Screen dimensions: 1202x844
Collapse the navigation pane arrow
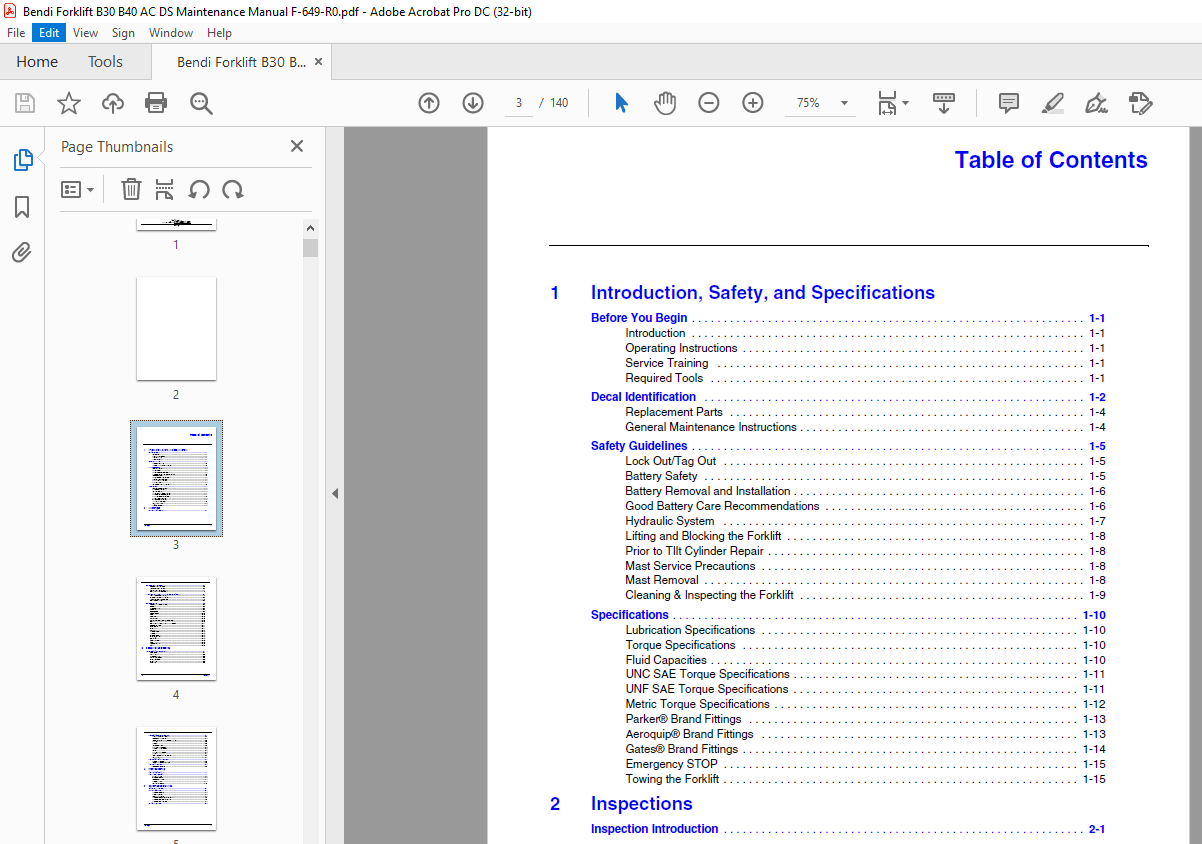[x=335, y=493]
